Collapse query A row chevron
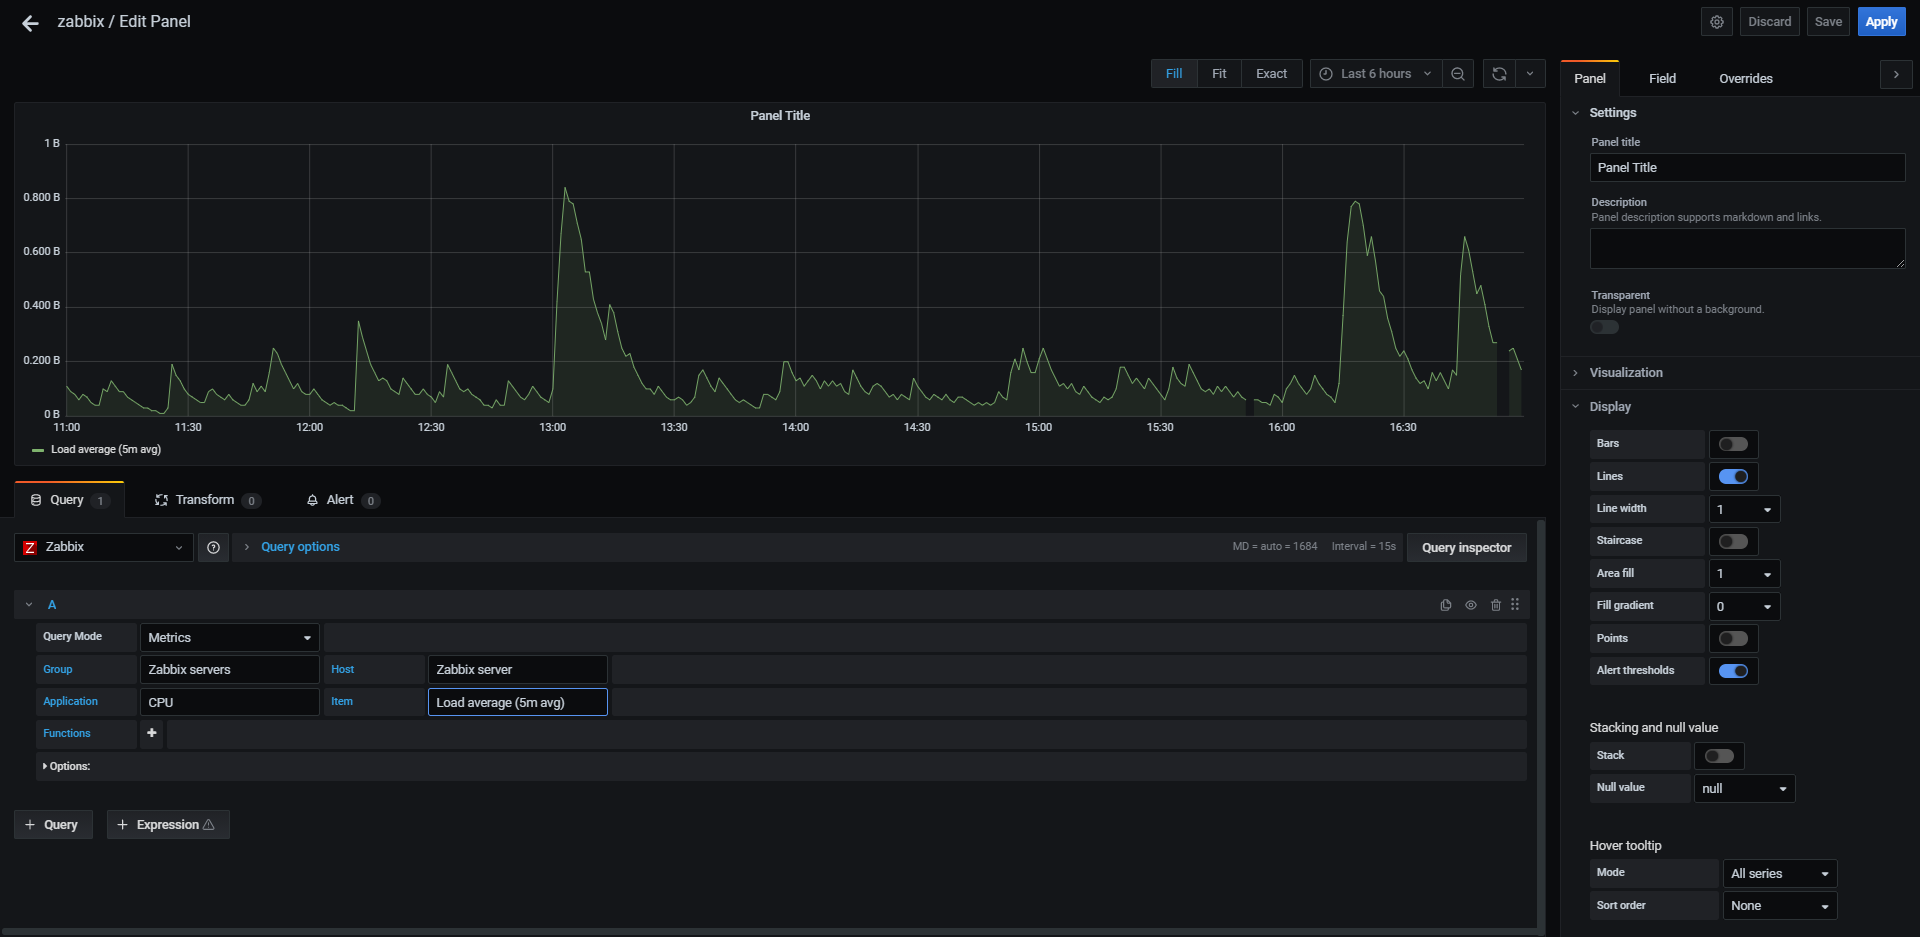The height and width of the screenshot is (937, 1920). tap(29, 605)
